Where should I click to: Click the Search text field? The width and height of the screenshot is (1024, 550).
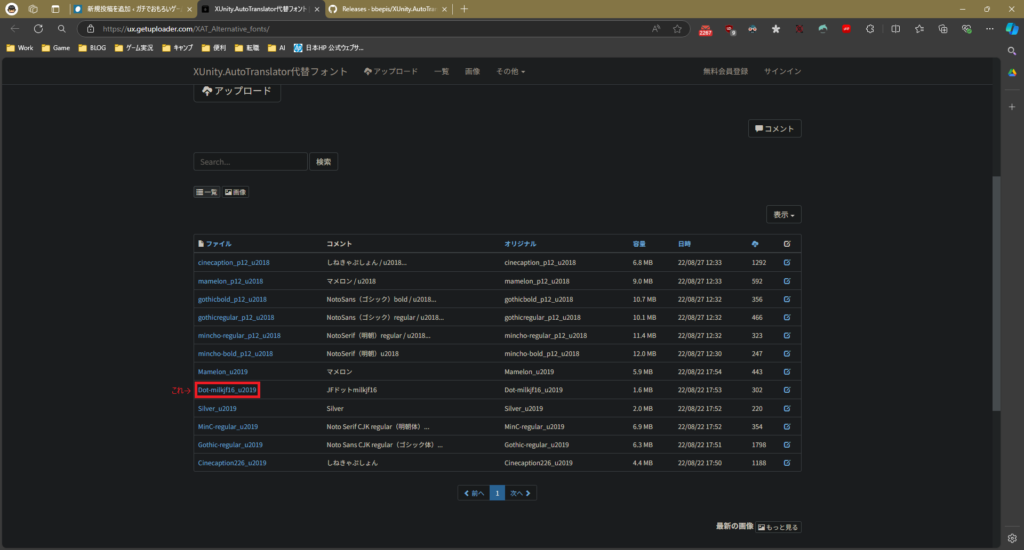[250, 162]
